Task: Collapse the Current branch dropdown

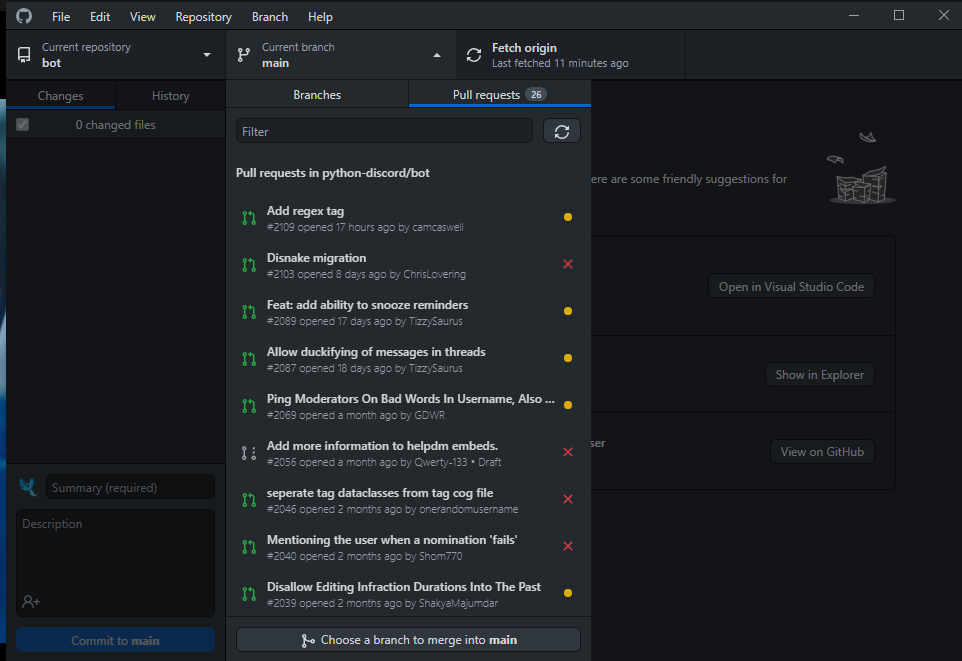Action: (x=437, y=55)
